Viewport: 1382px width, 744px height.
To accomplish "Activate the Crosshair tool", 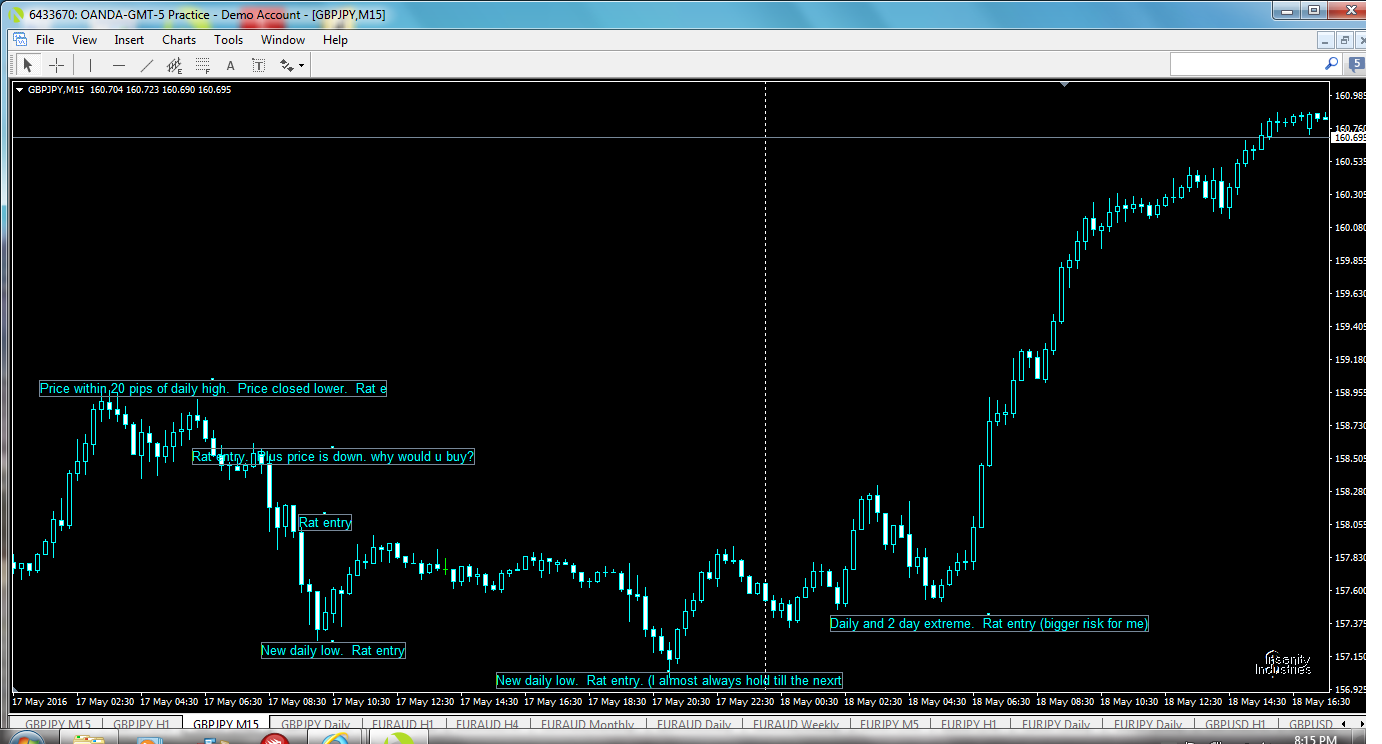I will 57,65.
